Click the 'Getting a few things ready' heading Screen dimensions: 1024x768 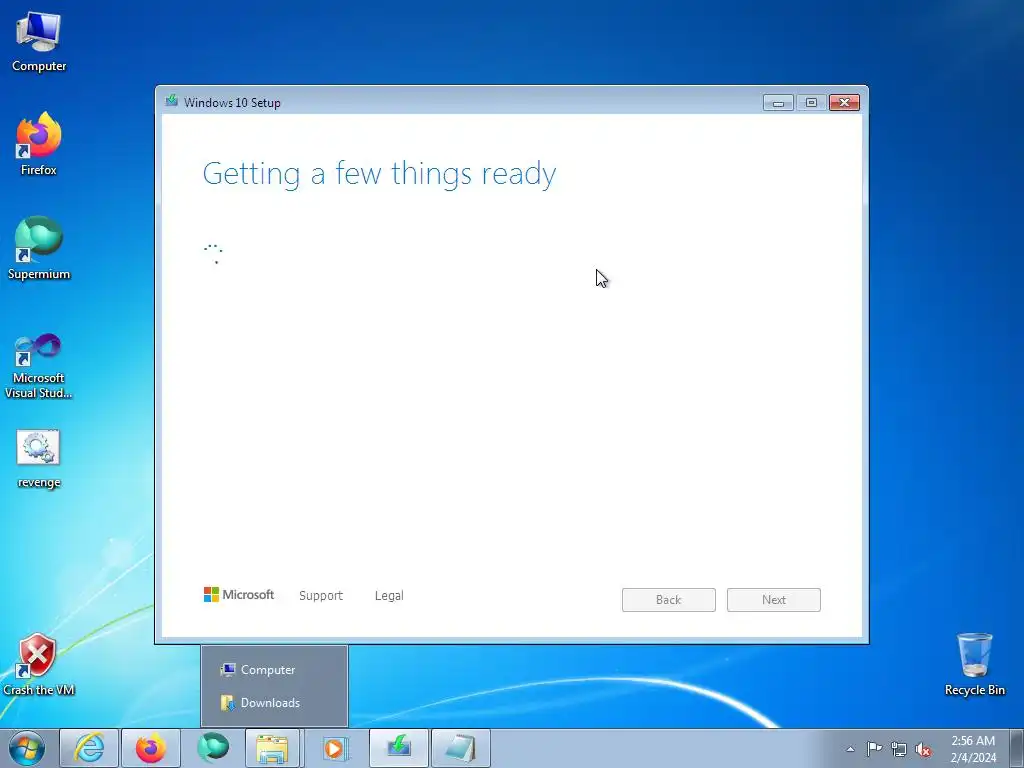click(379, 174)
